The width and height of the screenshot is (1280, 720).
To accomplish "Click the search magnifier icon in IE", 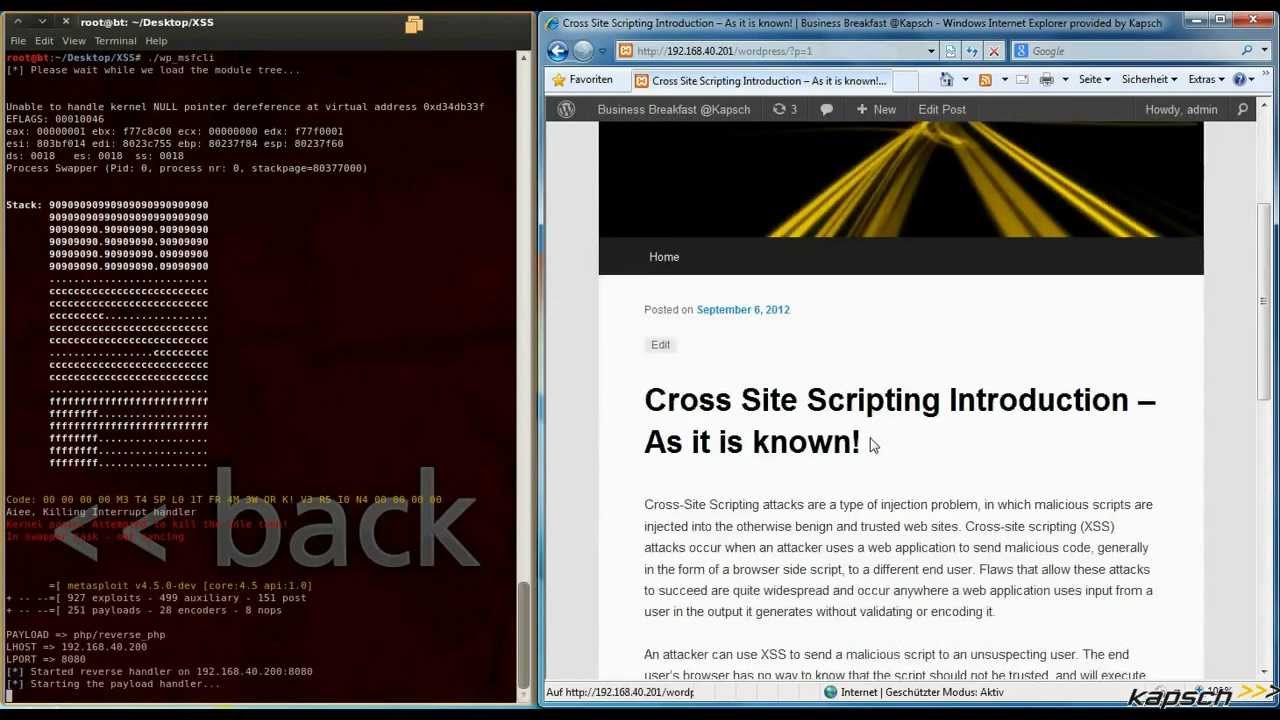I will [x=1247, y=51].
